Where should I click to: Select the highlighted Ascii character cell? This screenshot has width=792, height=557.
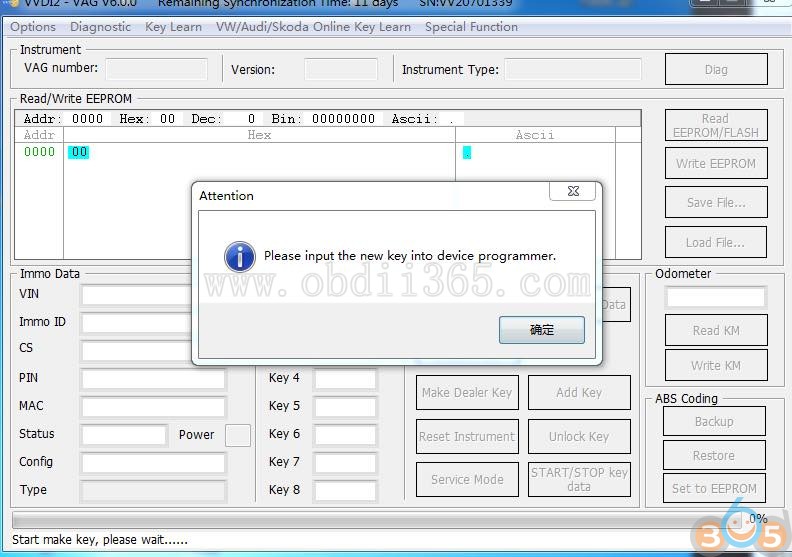point(467,152)
